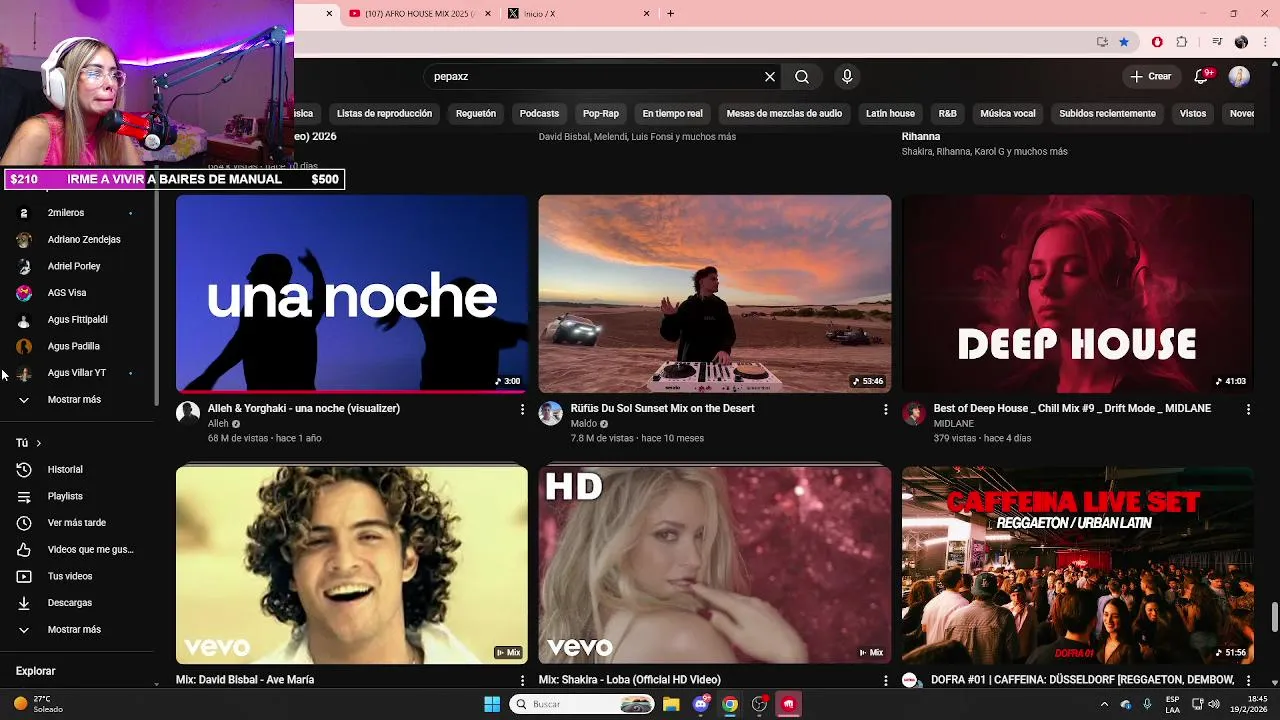Start voice search with microphone icon
The height and width of the screenshot is (720, 1280).
(x=847, y=76)
